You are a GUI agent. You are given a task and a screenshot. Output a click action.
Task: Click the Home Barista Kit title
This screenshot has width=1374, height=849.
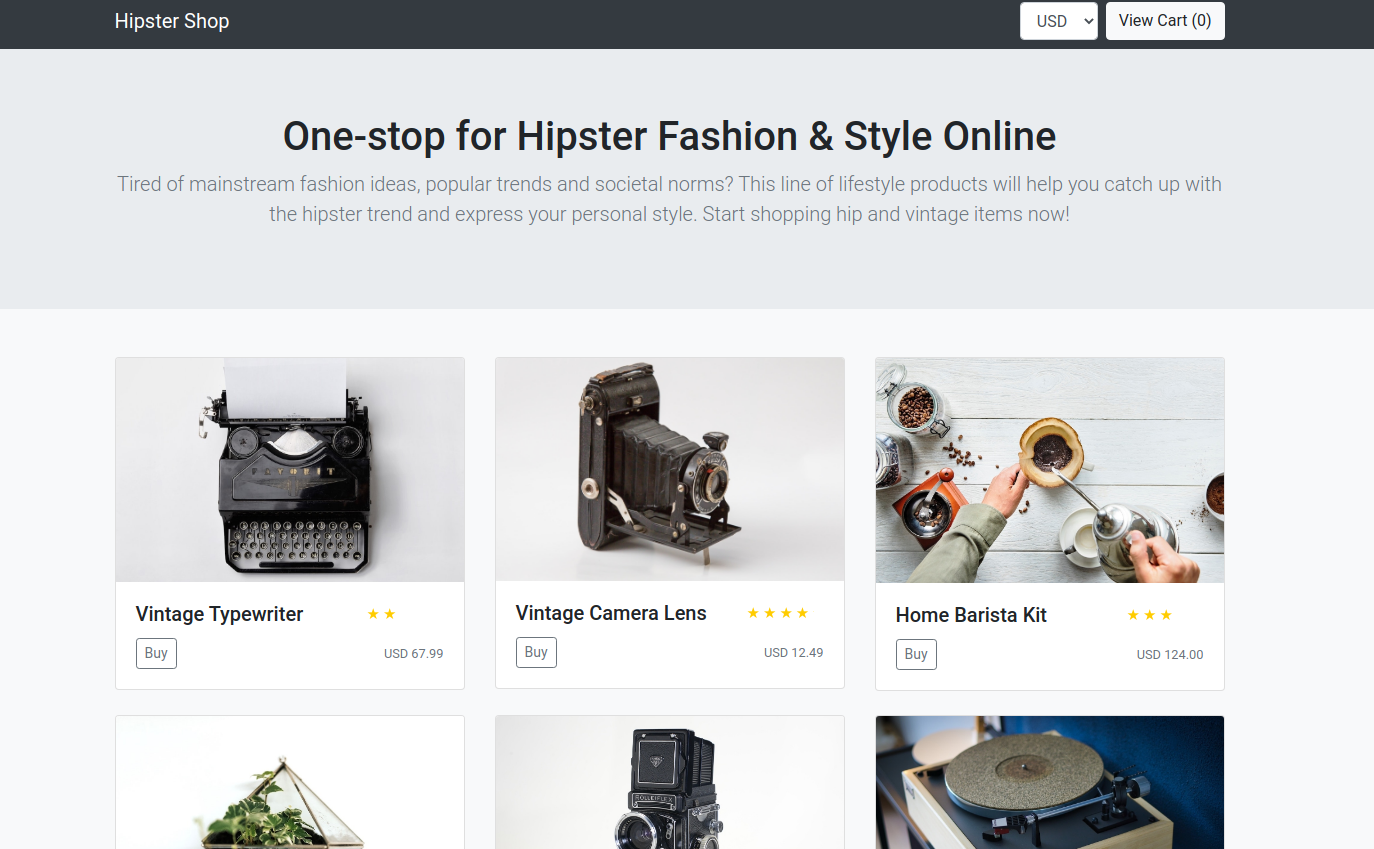click(x=971, y=615)
